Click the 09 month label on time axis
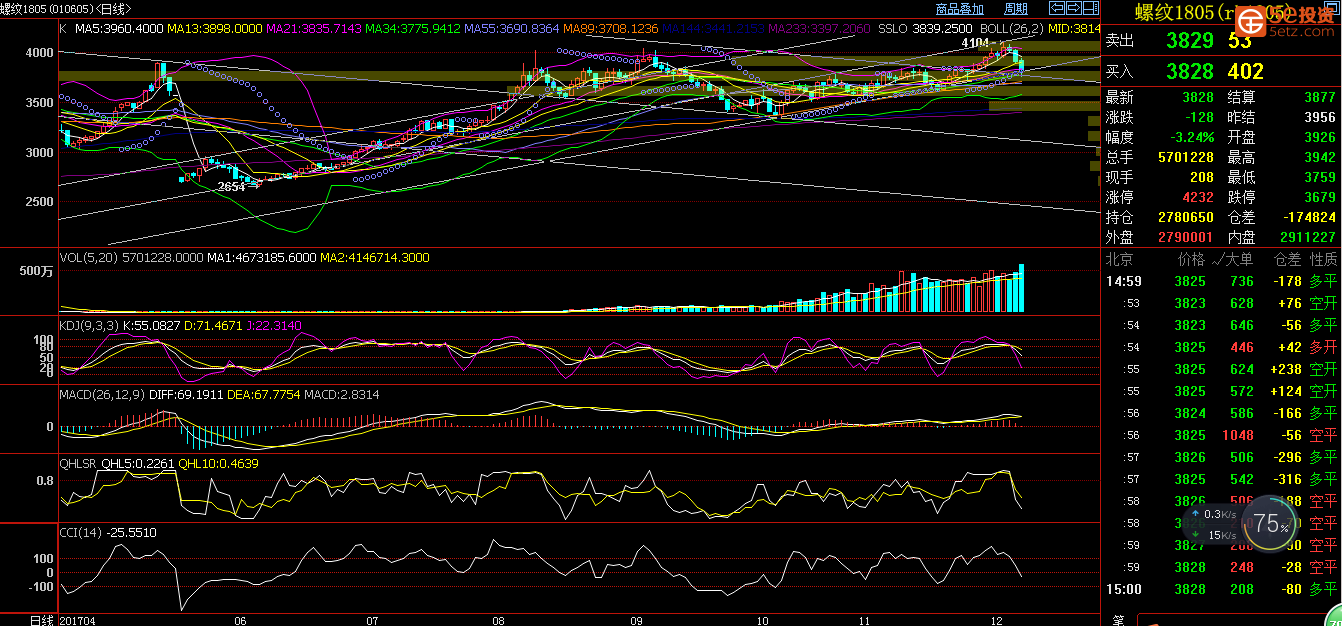1342x626 pixels. (x=636, y=620)
